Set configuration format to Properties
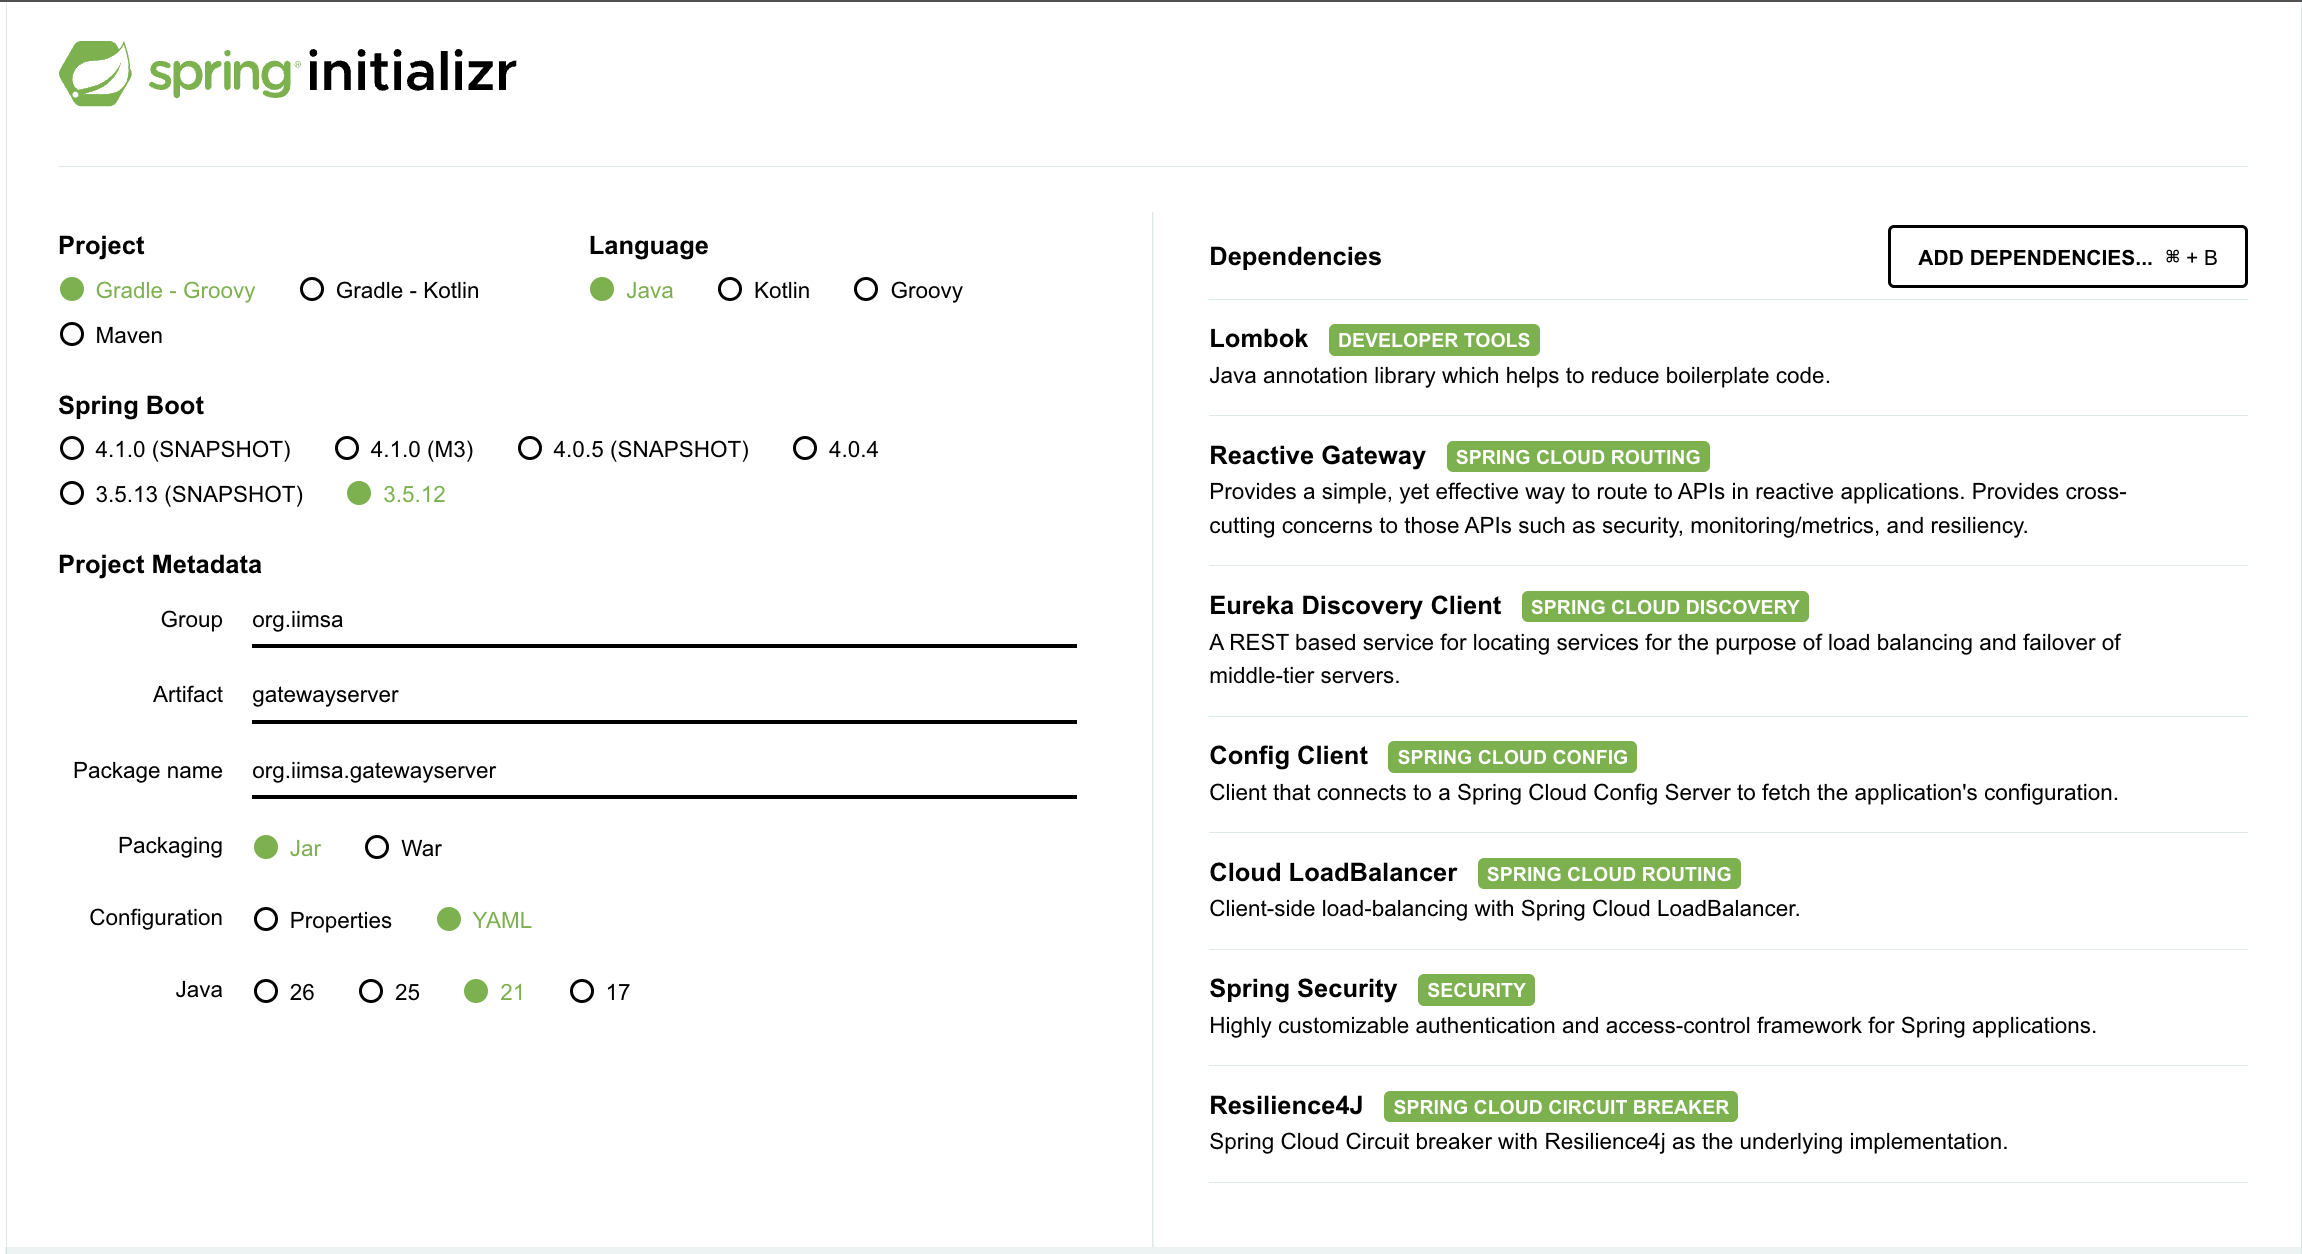Screen dimensions: 2302x1254 pos(266,920)
